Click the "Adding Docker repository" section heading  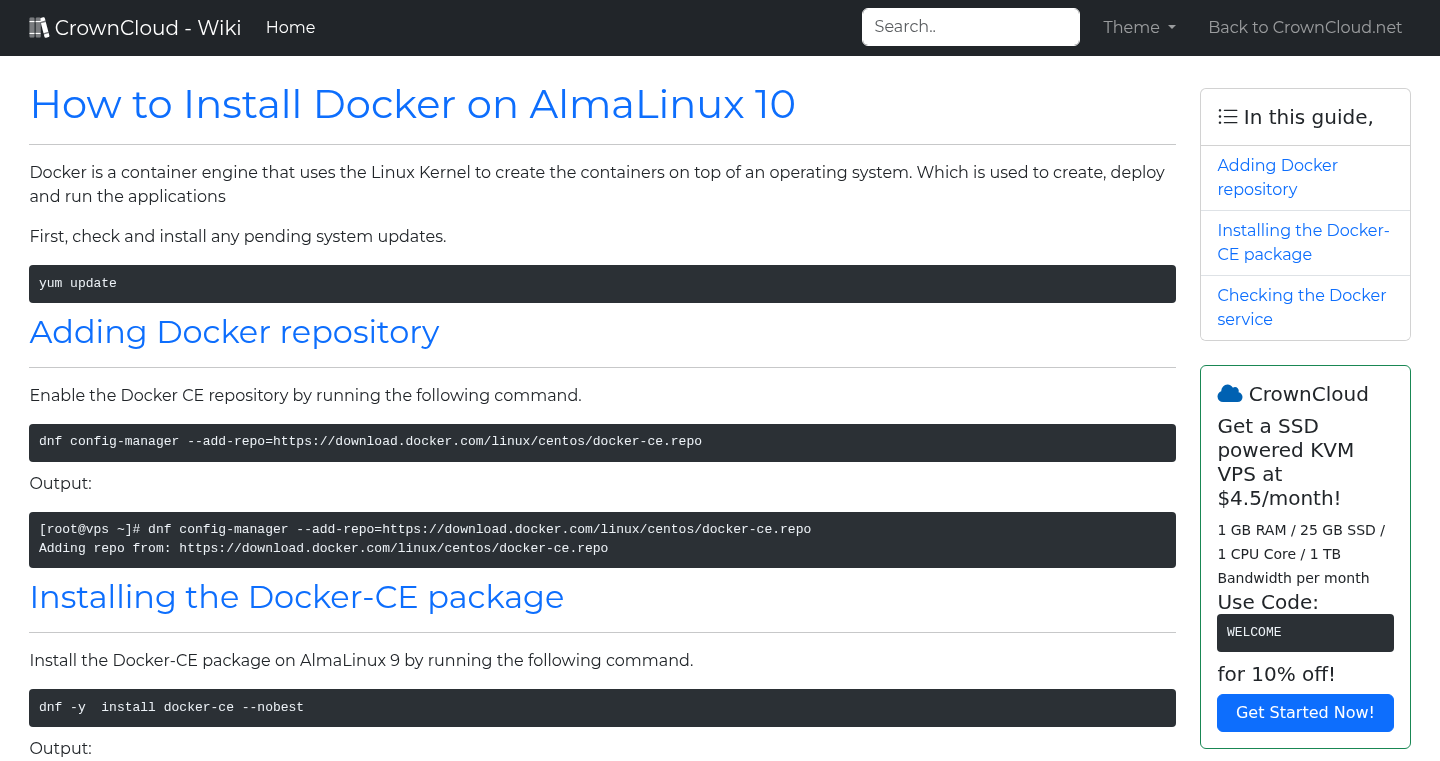tap(234, 332)
